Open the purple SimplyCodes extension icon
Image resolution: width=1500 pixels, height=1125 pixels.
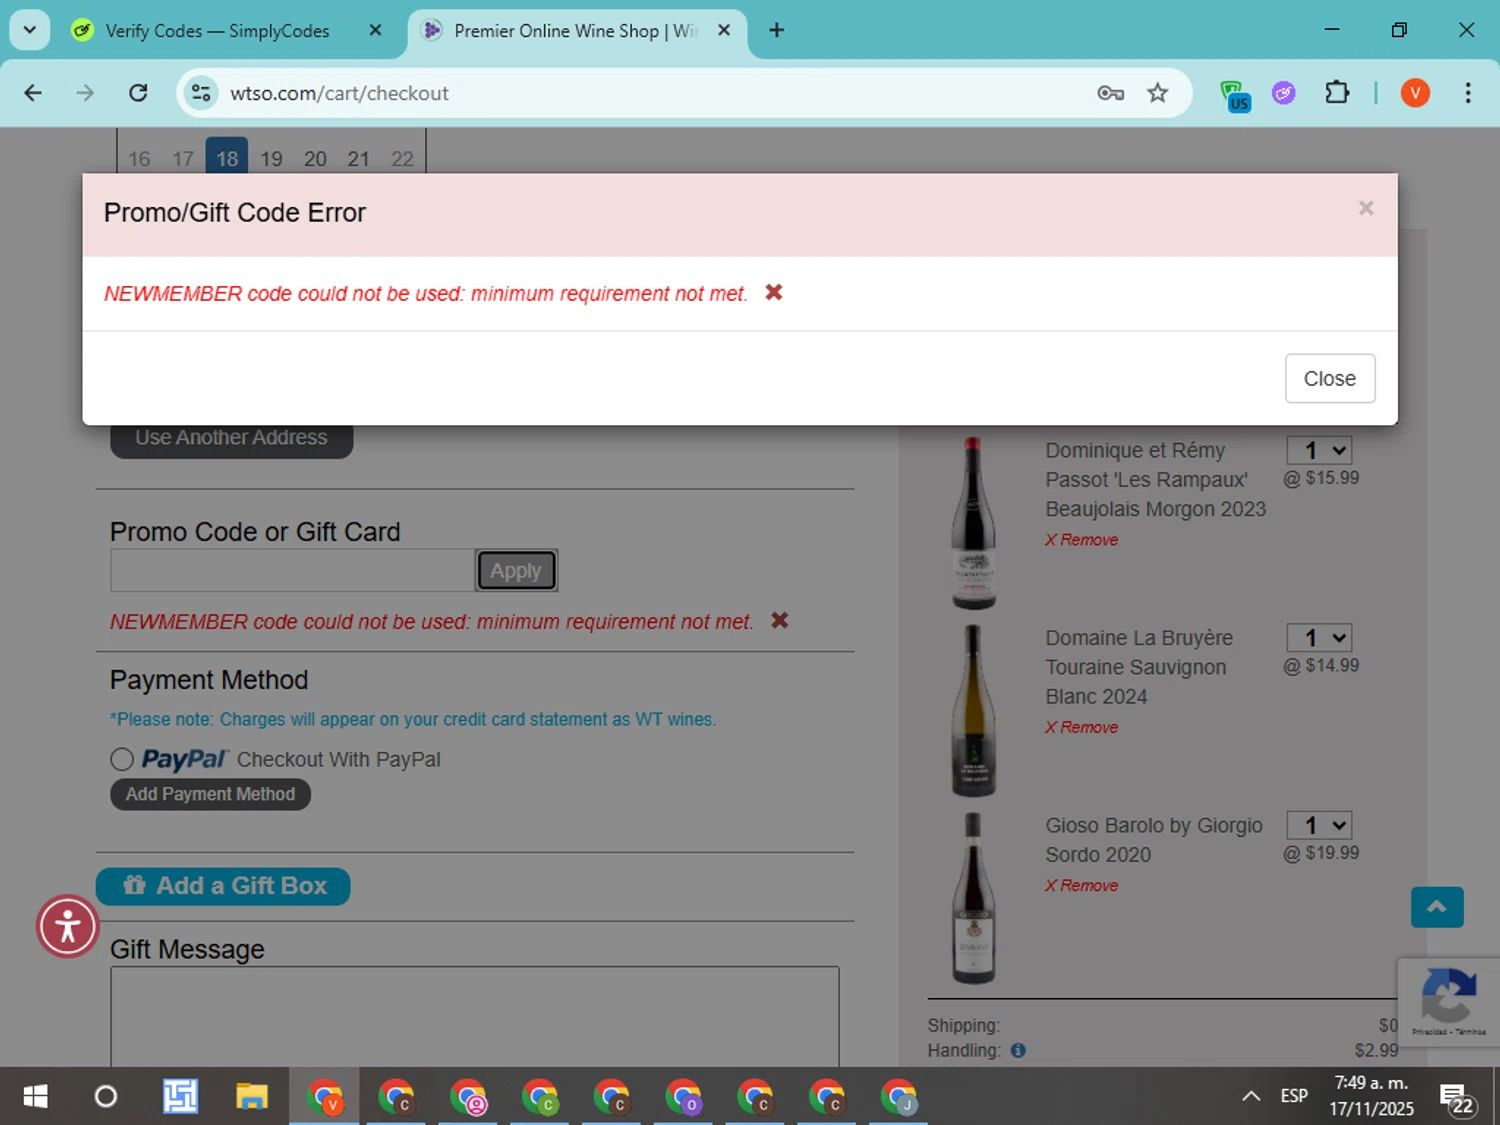[1283, 93]
